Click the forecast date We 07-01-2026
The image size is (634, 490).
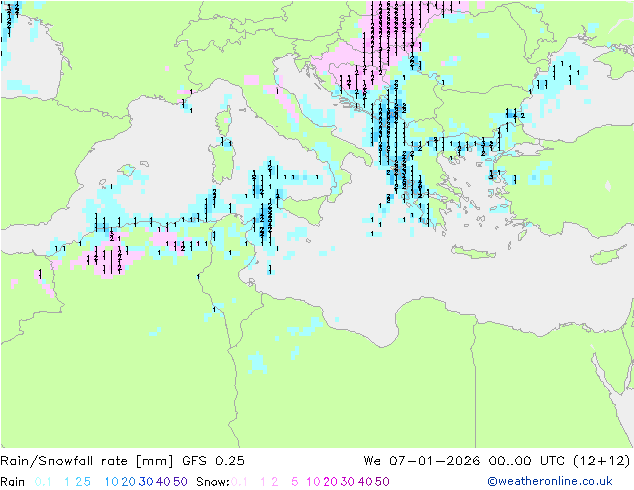pos(422,460)
